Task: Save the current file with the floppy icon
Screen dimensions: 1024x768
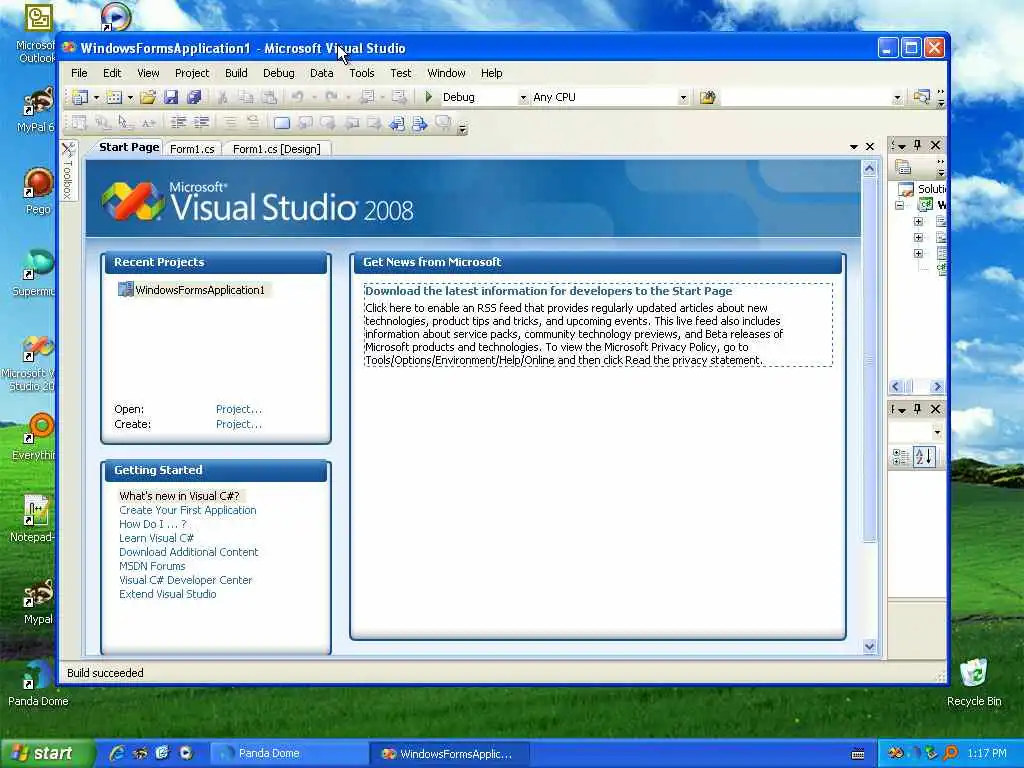Action: [x=171, y=97]
